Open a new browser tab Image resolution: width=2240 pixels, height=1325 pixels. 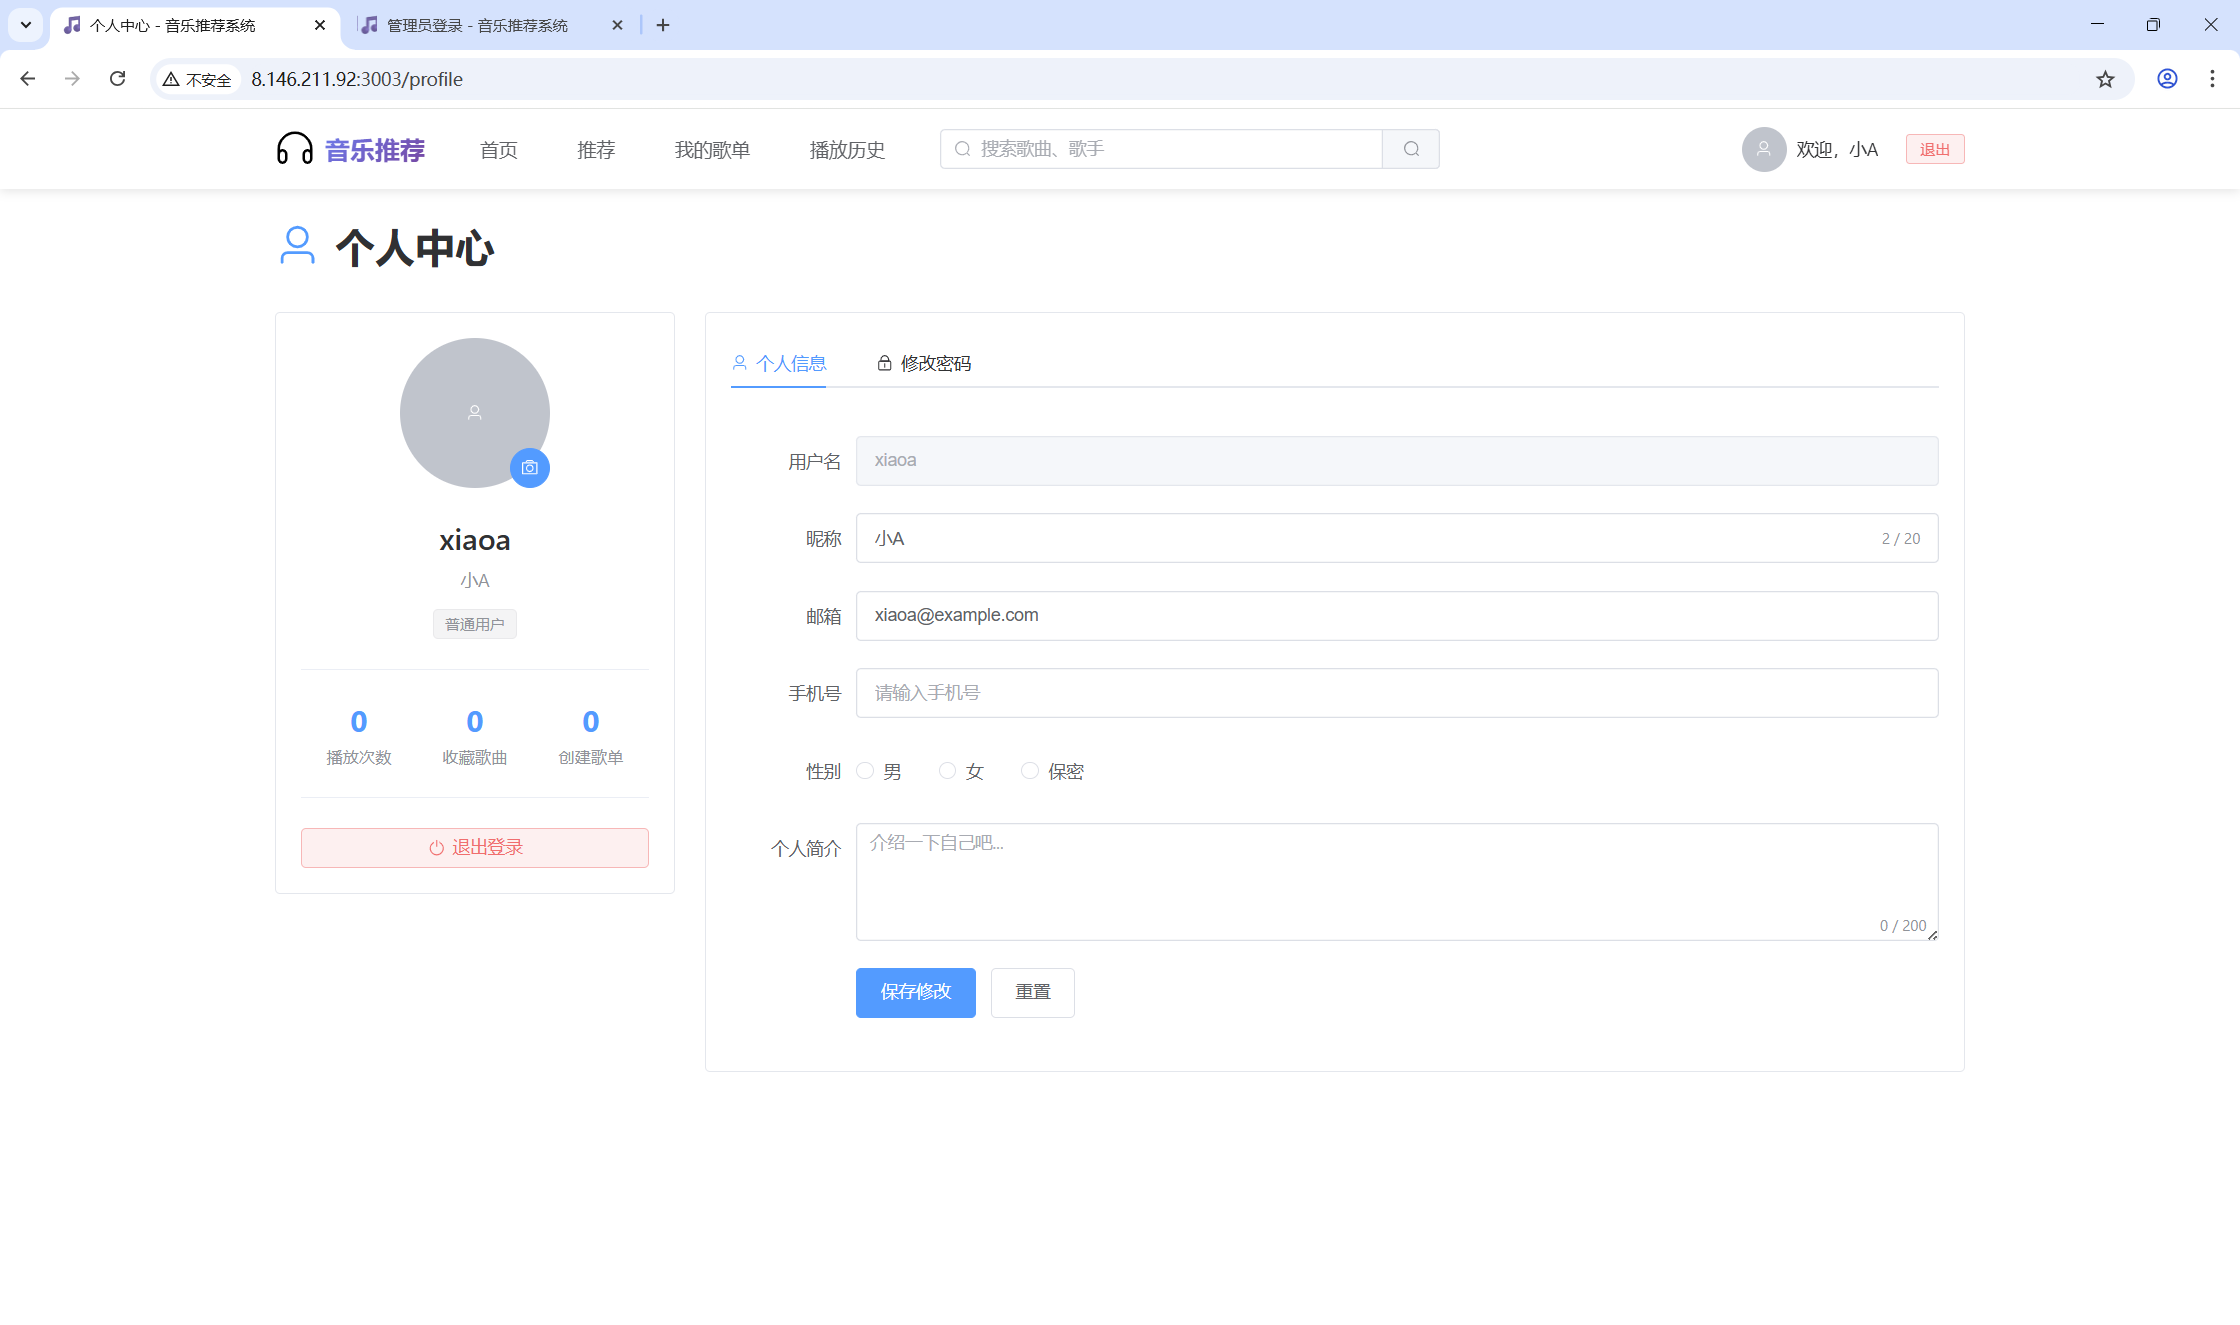pos(663,25)
